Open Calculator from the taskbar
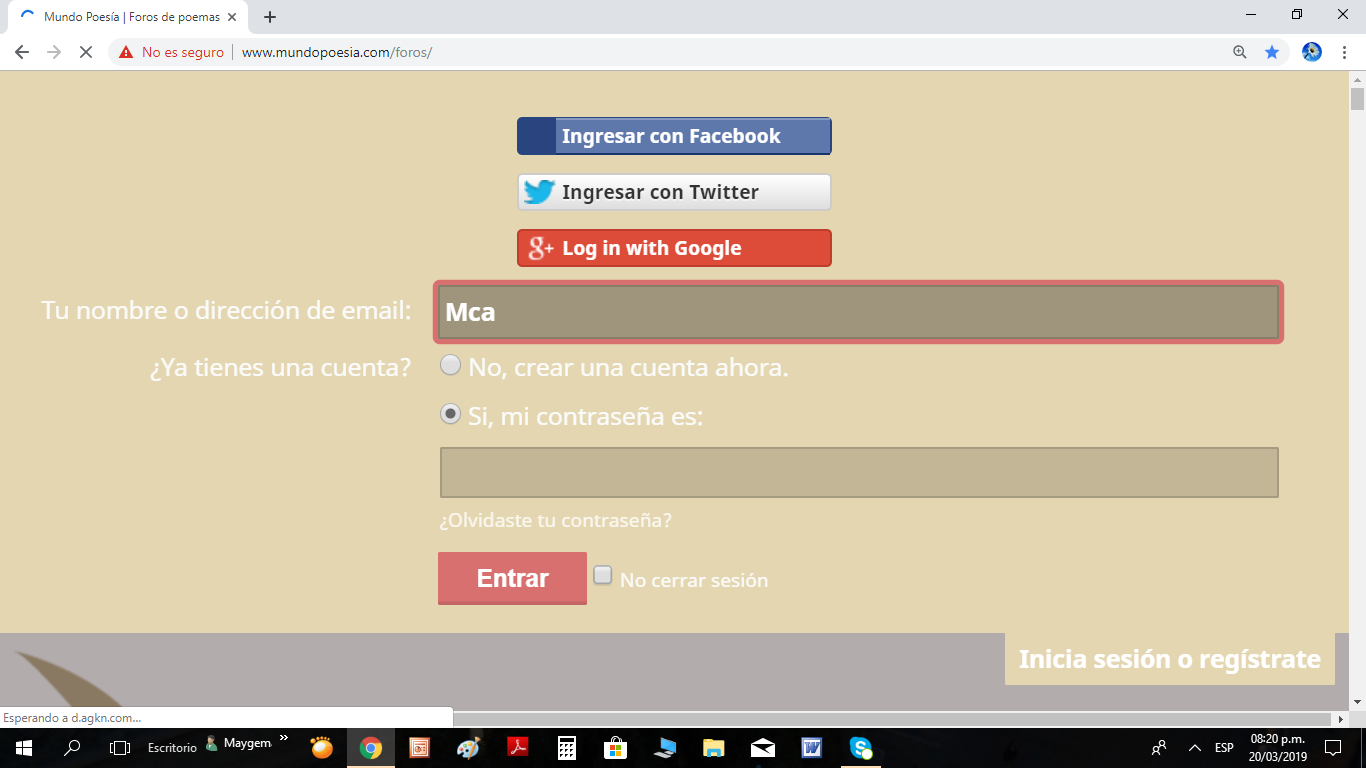 tap(567, 747)
